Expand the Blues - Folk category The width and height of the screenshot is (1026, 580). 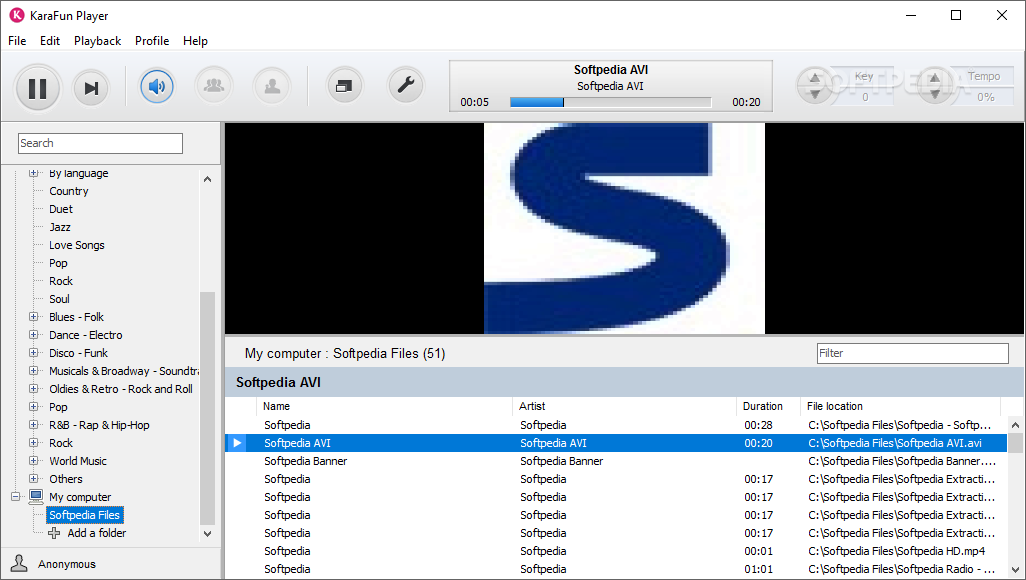pos(33,317)
